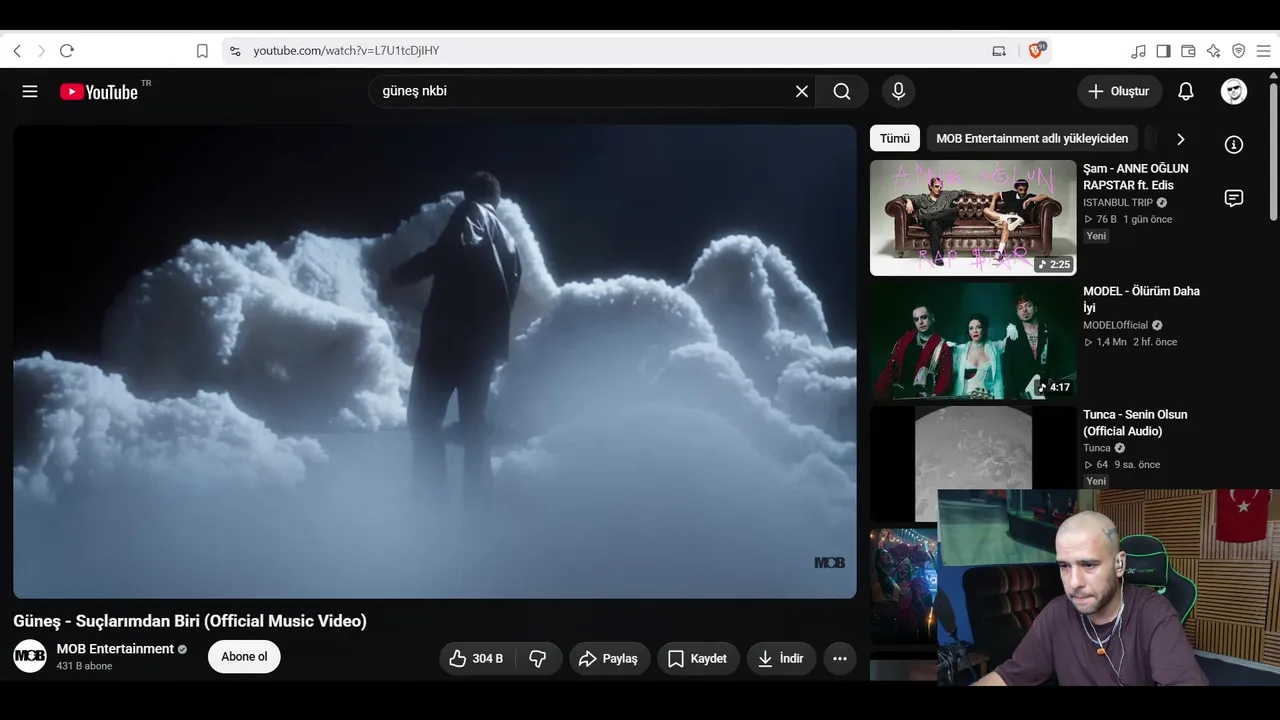Viewport: 1280px width, 720px height.
Task: Visit the MODELOfficial channel
Action: click(1115, 325)
